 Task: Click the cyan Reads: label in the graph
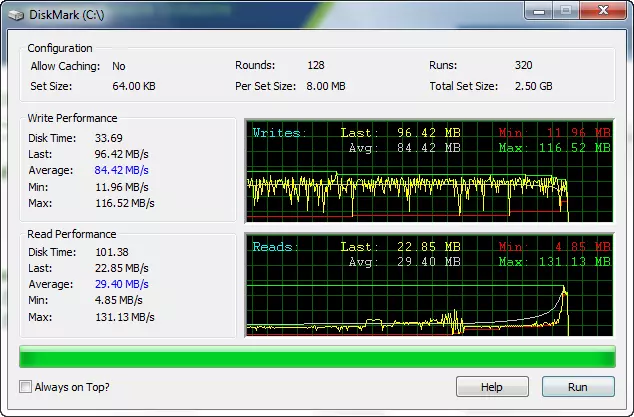click(x=275, y=247)
